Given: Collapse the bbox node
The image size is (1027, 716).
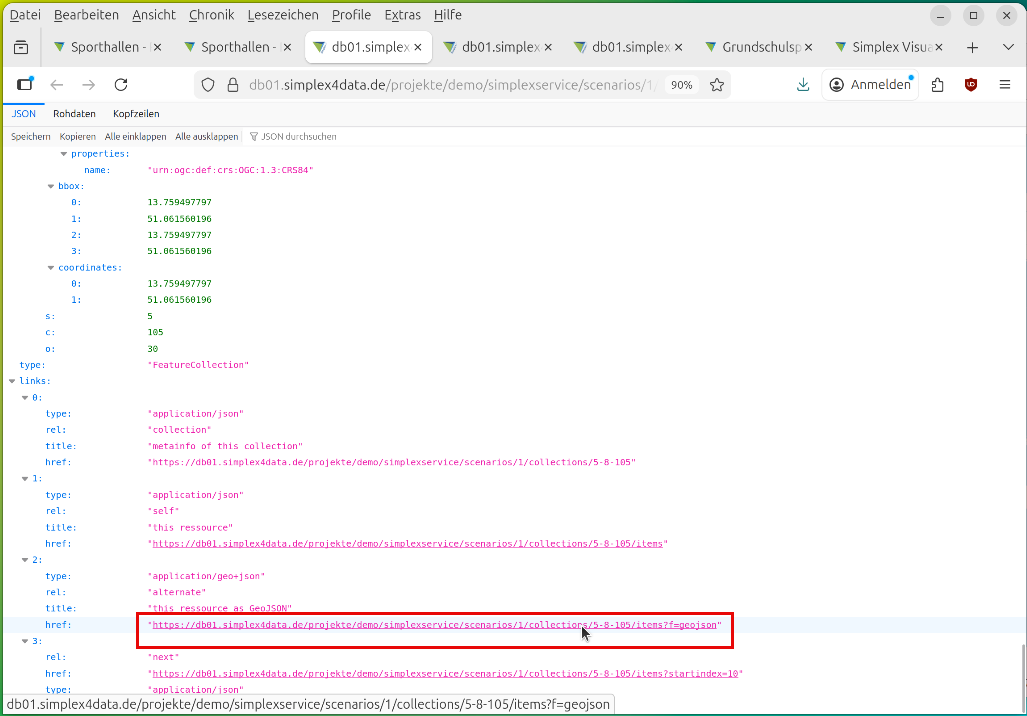Looking at the screenshot, I should point(51,186).
